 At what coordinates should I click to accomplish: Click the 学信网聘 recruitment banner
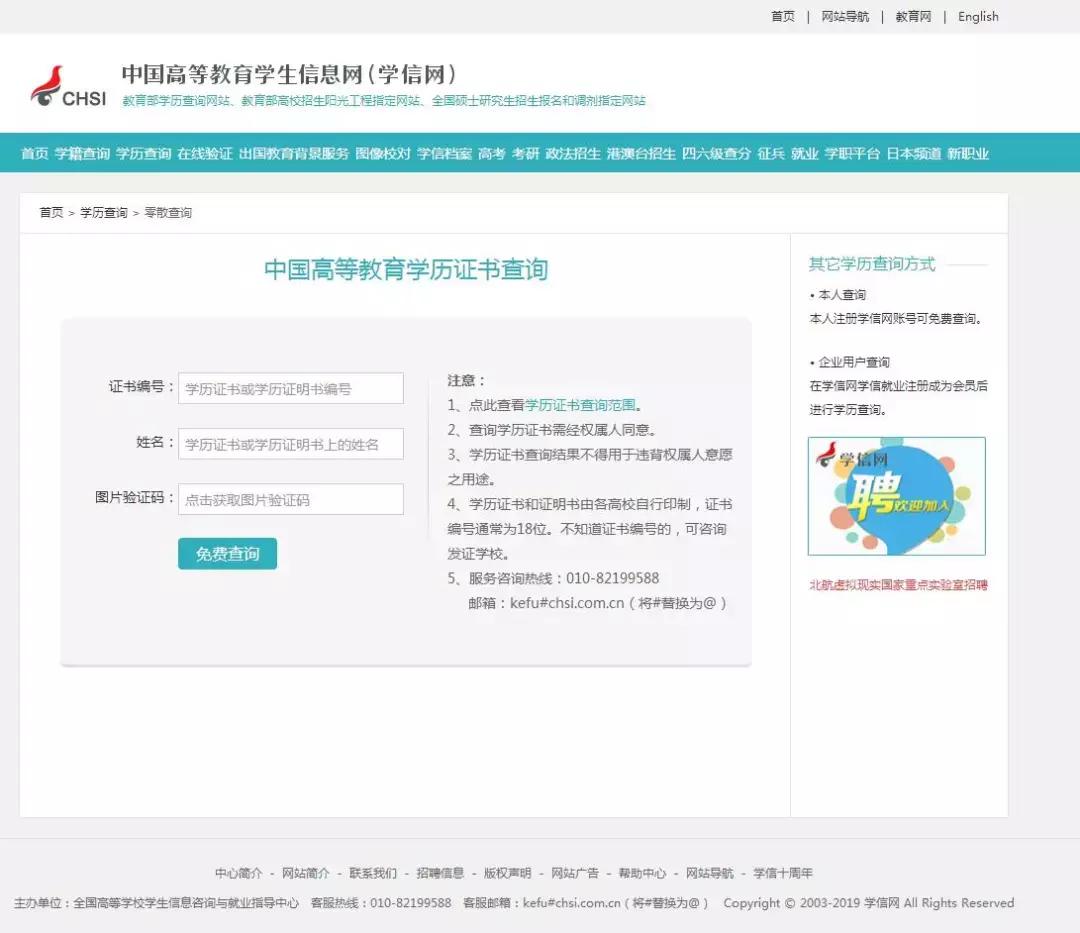point(895,495)
